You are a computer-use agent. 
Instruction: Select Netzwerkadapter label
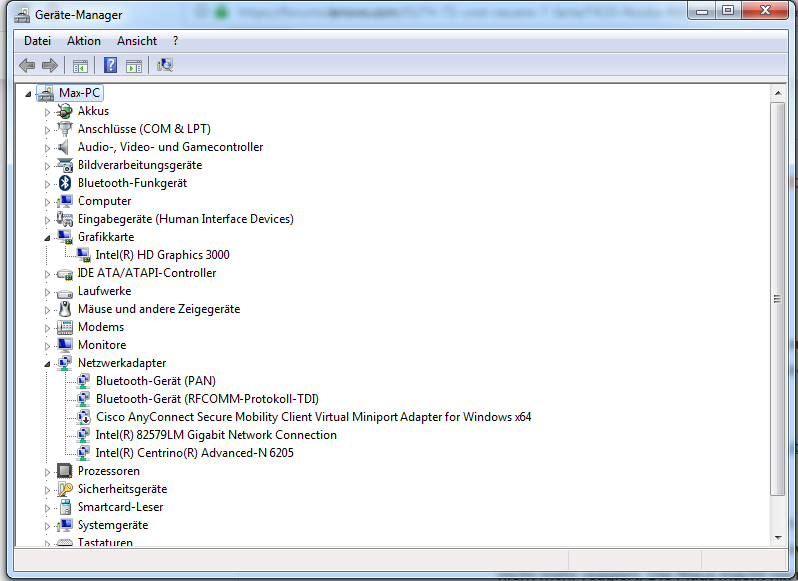pyautogui.click(x=122, y=363)
